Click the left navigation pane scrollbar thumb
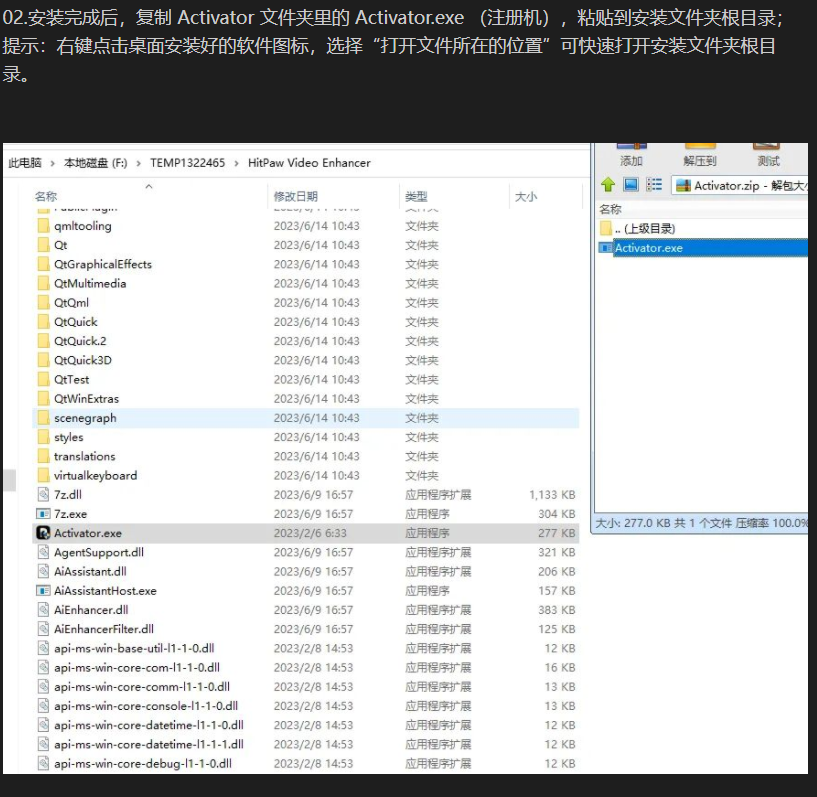This screenshot has width=817, height=797. [x=9, y=480]
